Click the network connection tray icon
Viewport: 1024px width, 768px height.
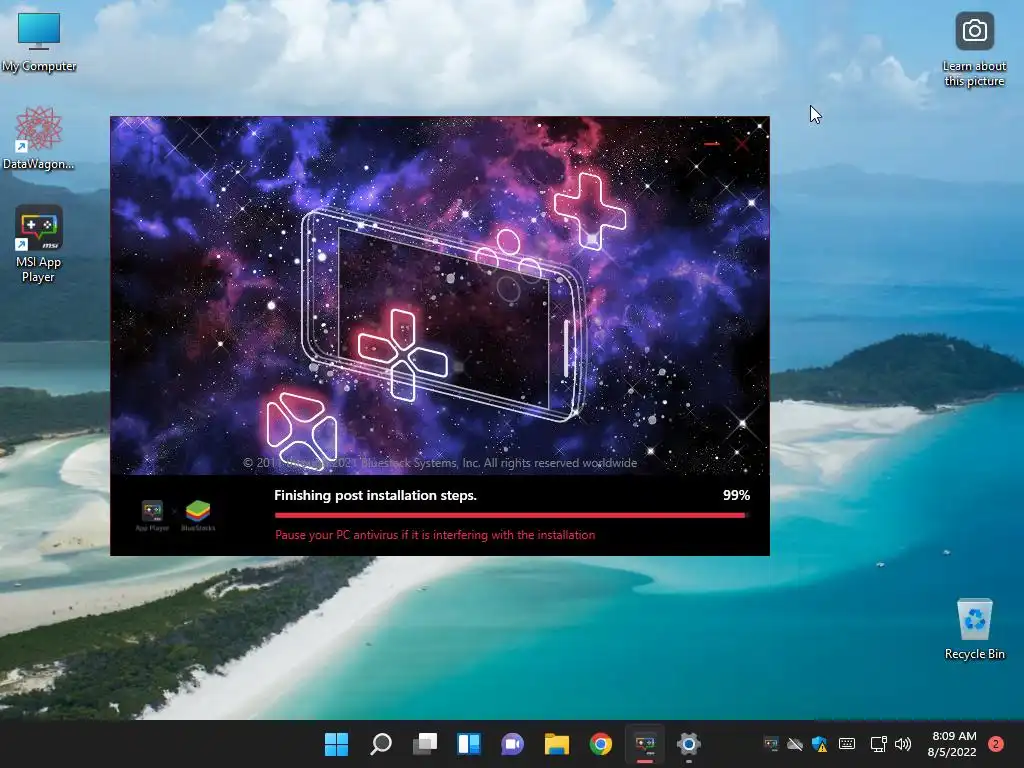[878, 744]
